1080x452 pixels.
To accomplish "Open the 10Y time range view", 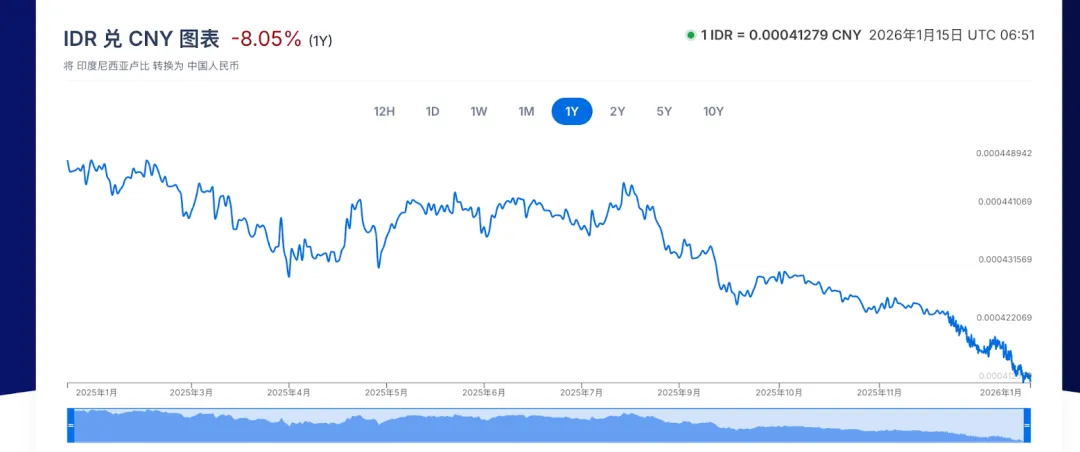I will pos(713,111).
